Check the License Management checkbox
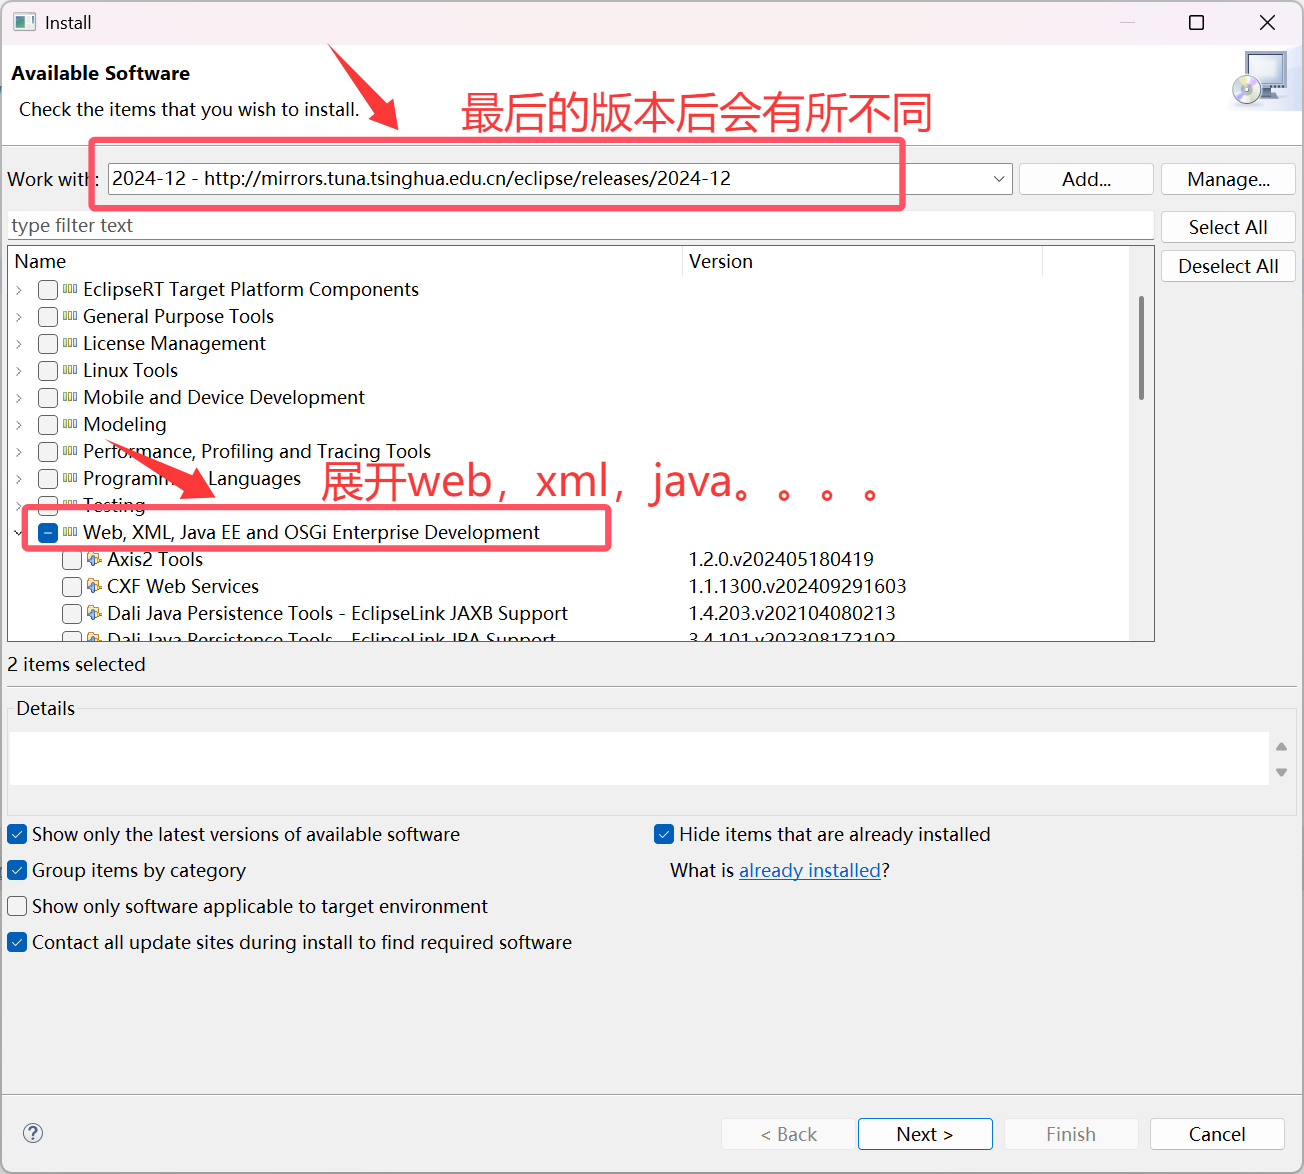 [48, 344]
